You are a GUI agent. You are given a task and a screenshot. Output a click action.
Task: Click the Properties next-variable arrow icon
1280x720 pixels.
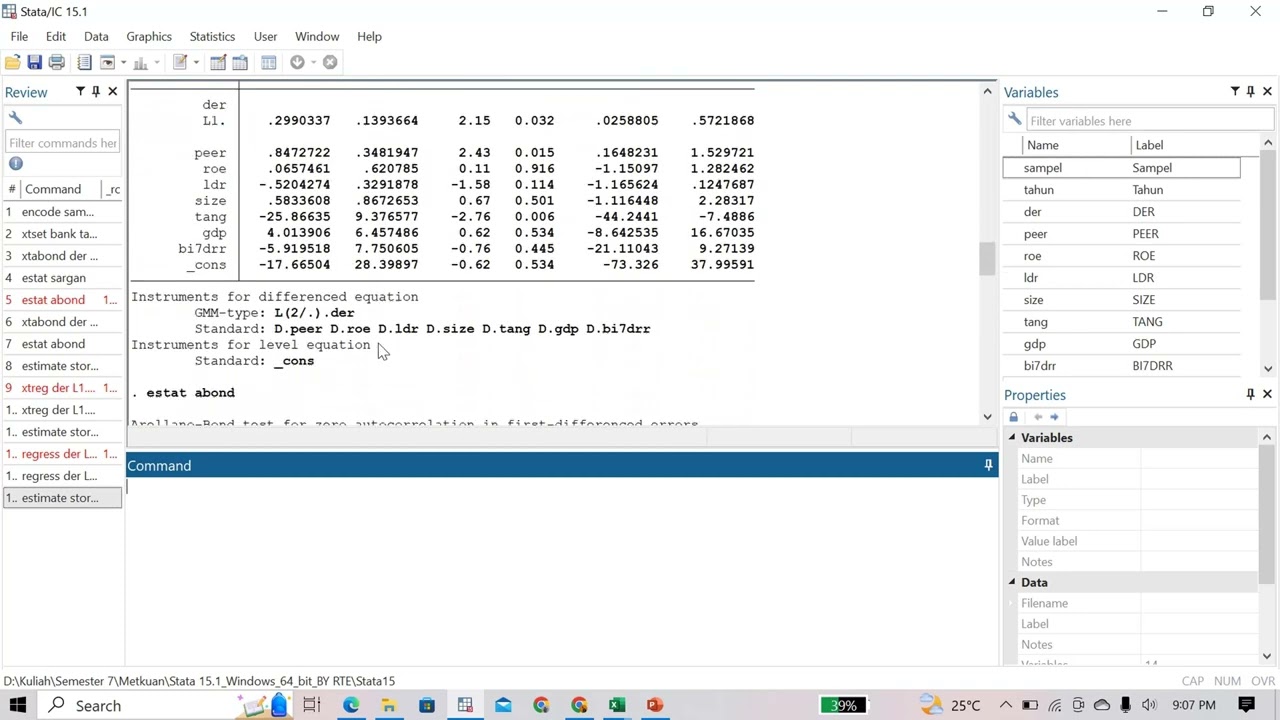pyautogui.click(x=1054, y=417)
